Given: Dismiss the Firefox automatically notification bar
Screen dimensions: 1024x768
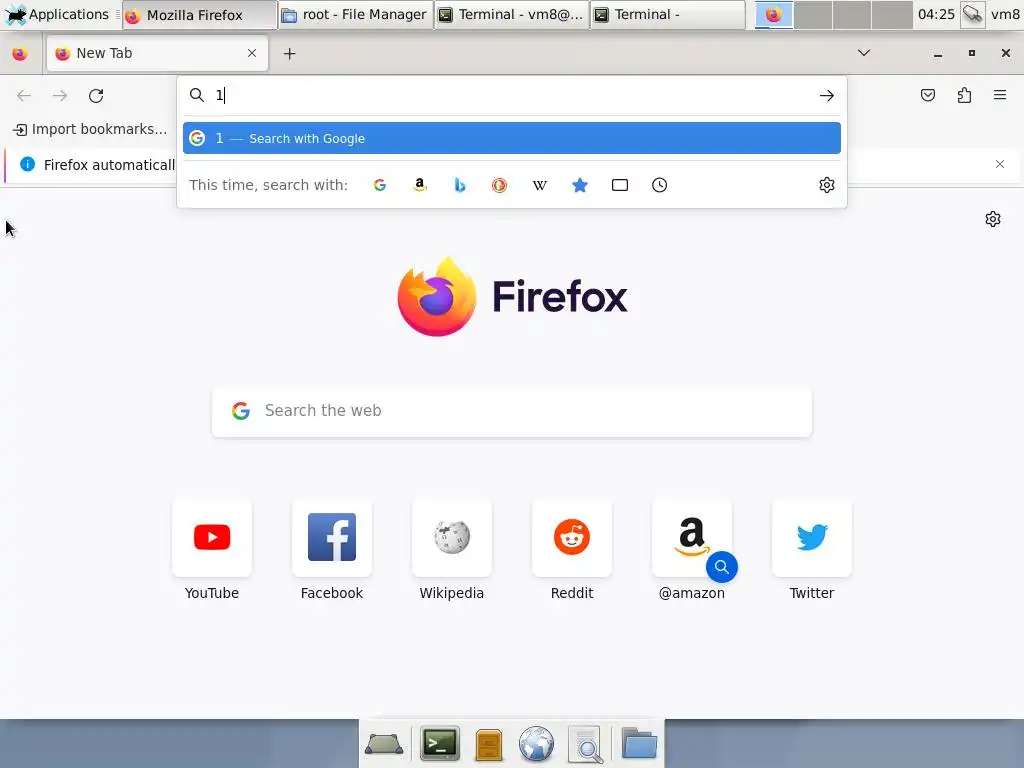Looking at the screenshot, I should coord(1000,164).
